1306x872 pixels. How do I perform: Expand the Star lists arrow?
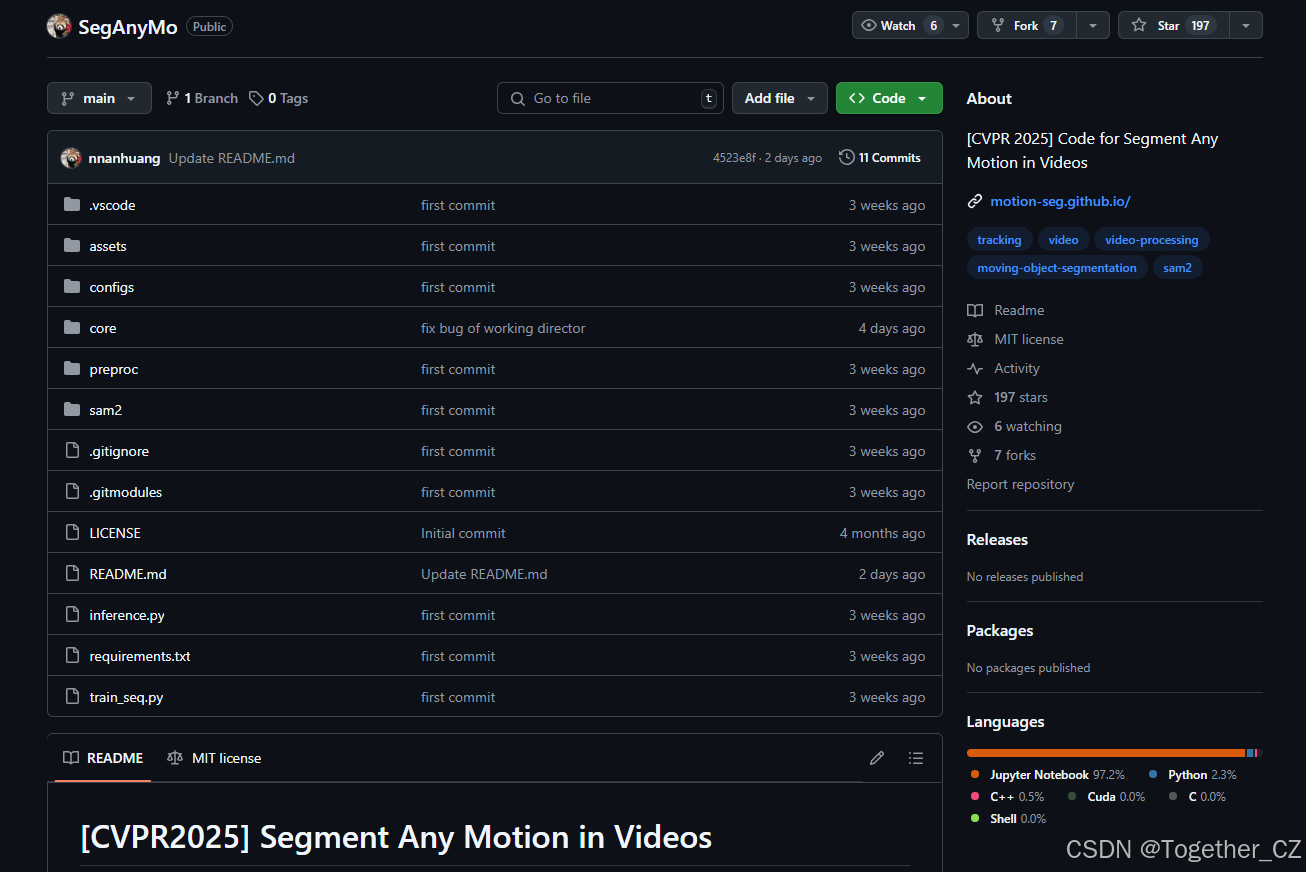pyautogui.click(x=1246, y=25)
